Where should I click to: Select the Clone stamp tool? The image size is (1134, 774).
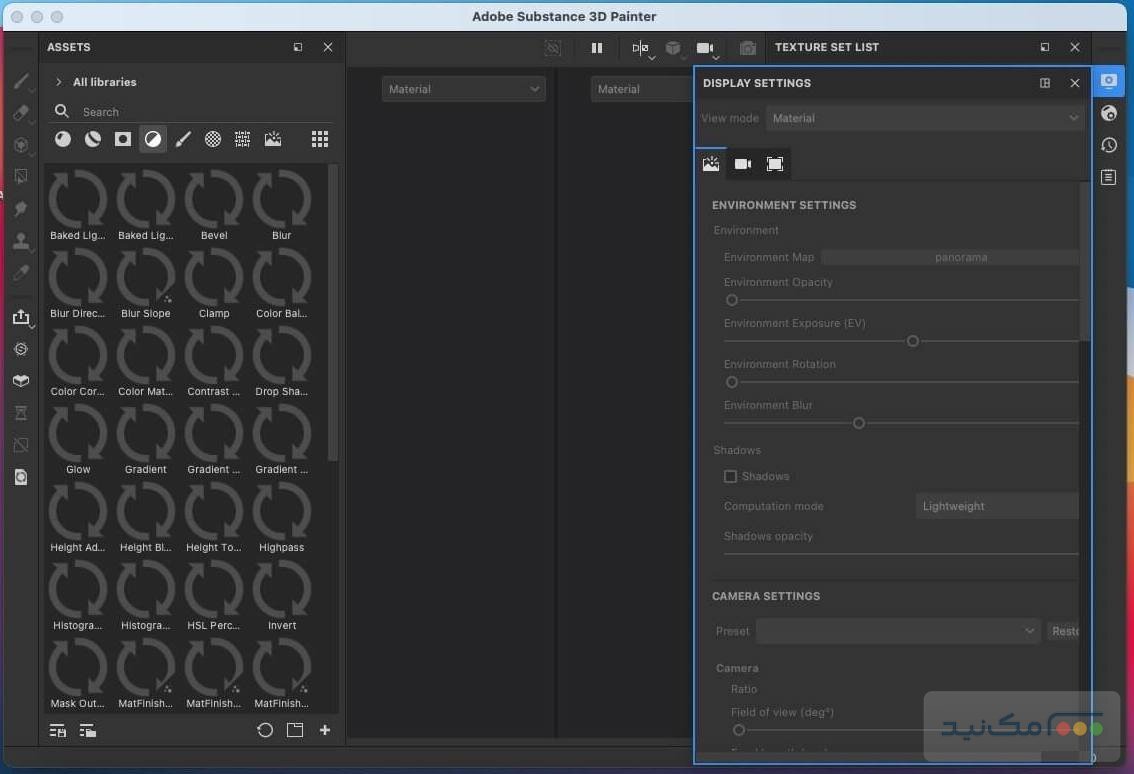(x=22, y=241)
